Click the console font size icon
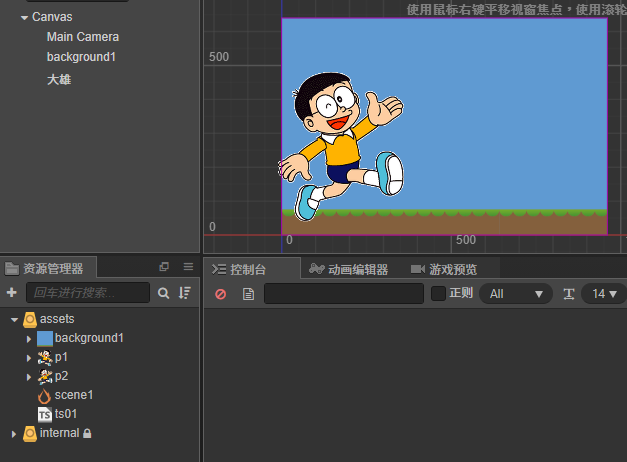627x462 pixels. [x=569, y=294]
